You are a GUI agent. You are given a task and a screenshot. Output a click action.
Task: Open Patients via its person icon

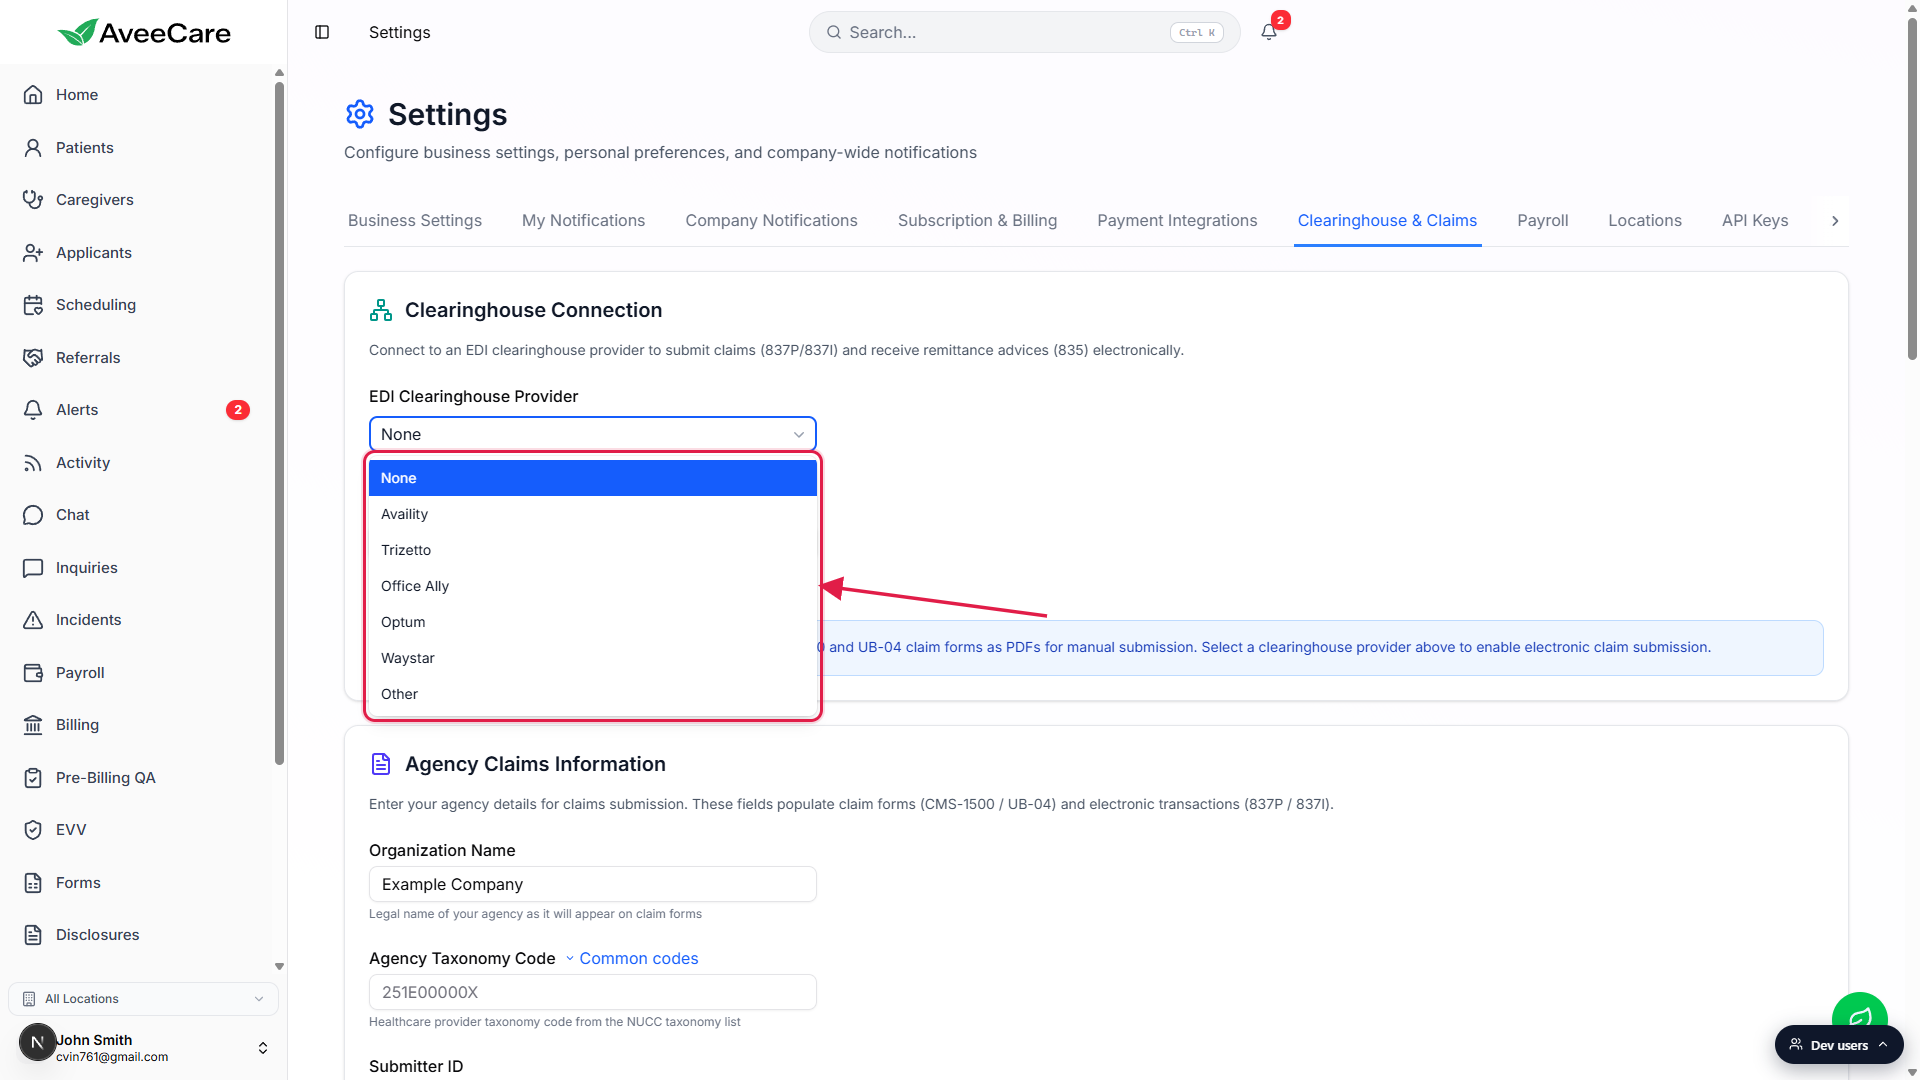(x=33, y=148)
